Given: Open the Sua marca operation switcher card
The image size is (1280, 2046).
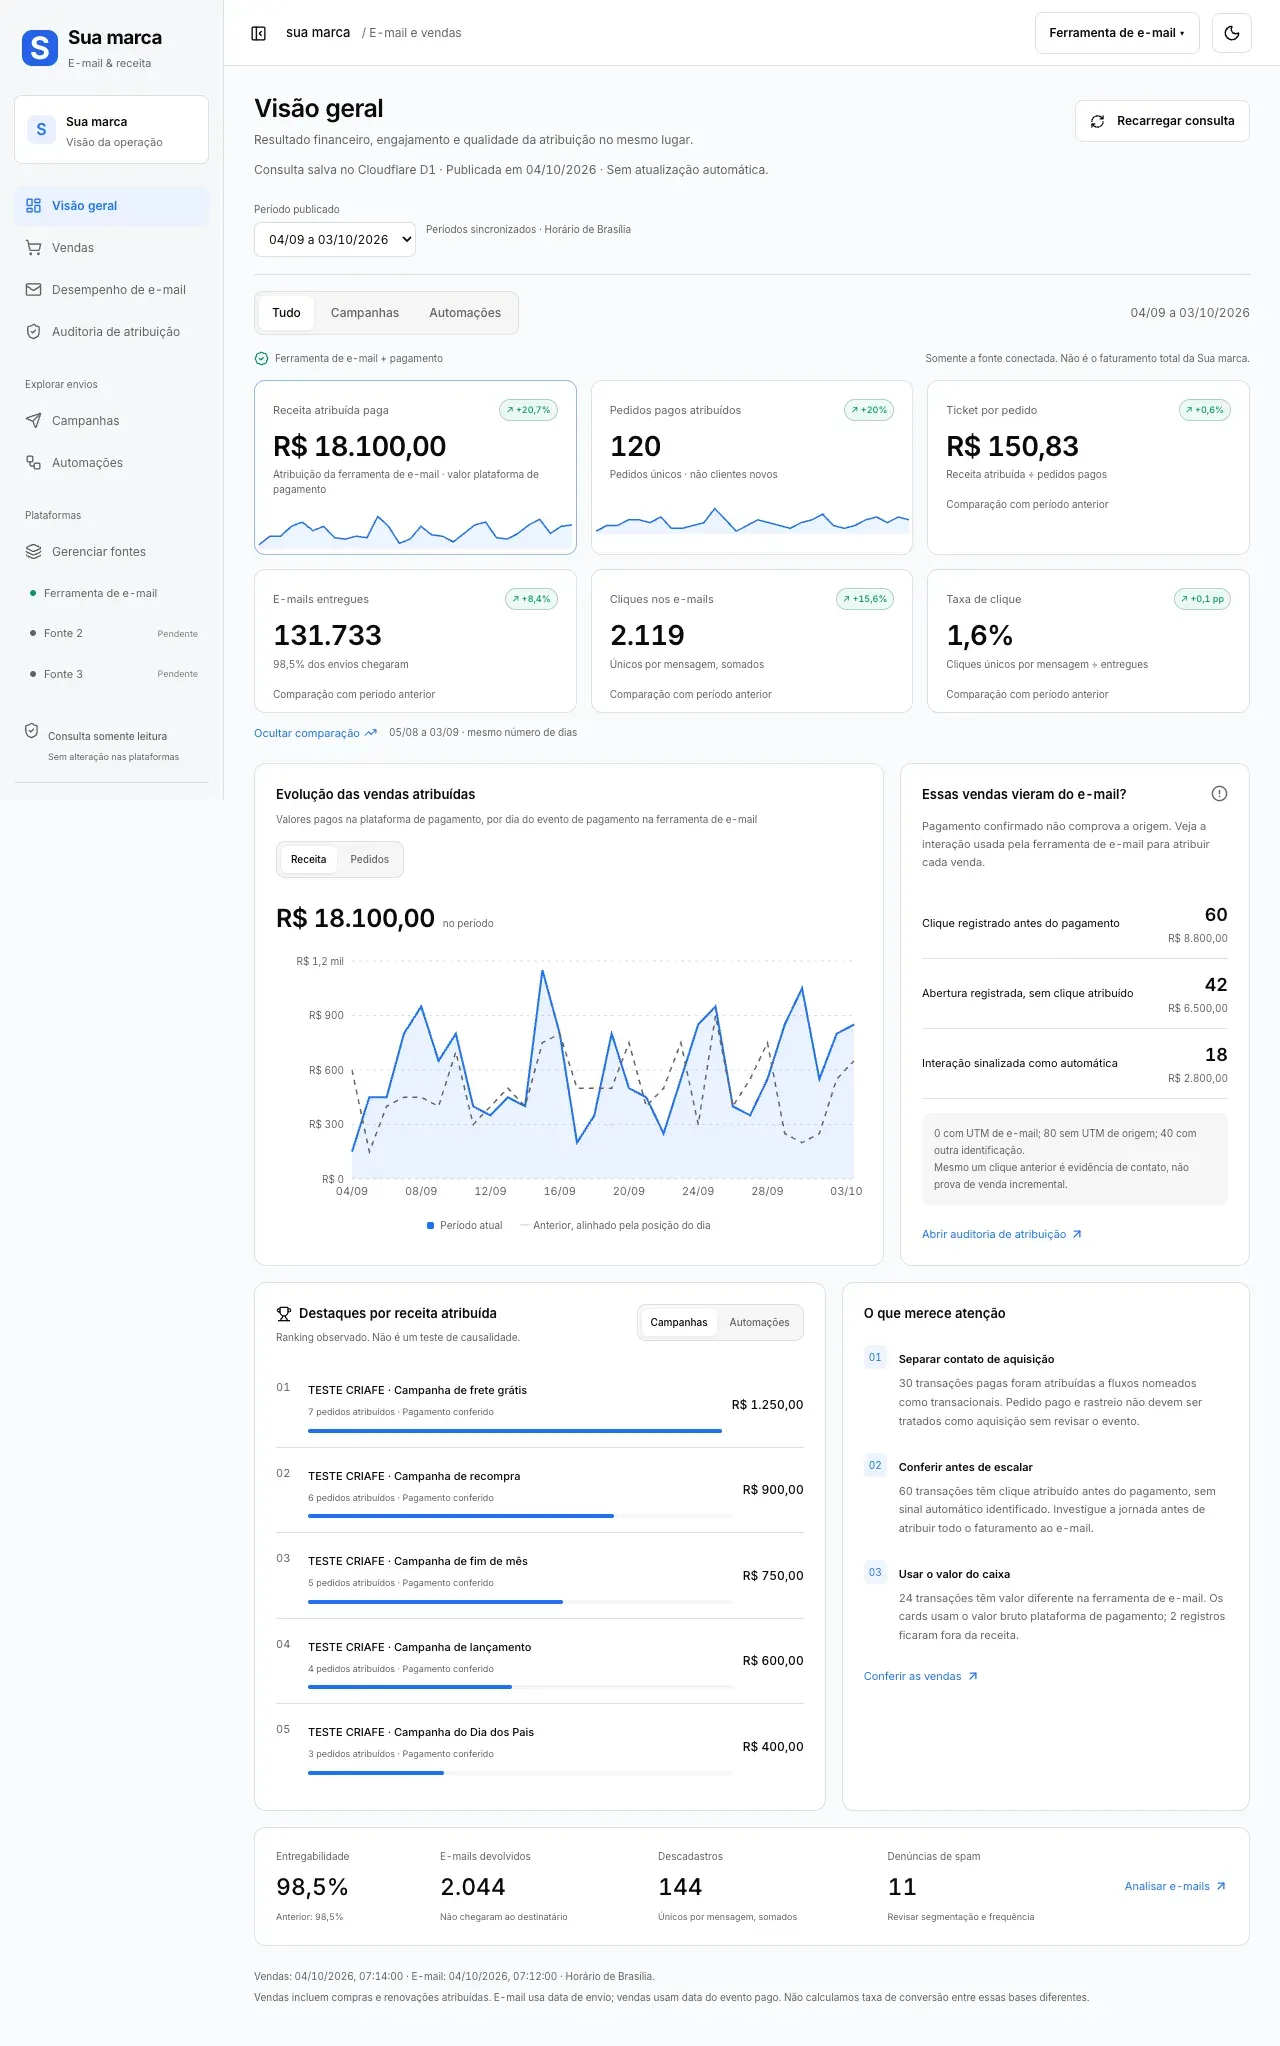Looking at the screenshot, I should click(111, 130).
